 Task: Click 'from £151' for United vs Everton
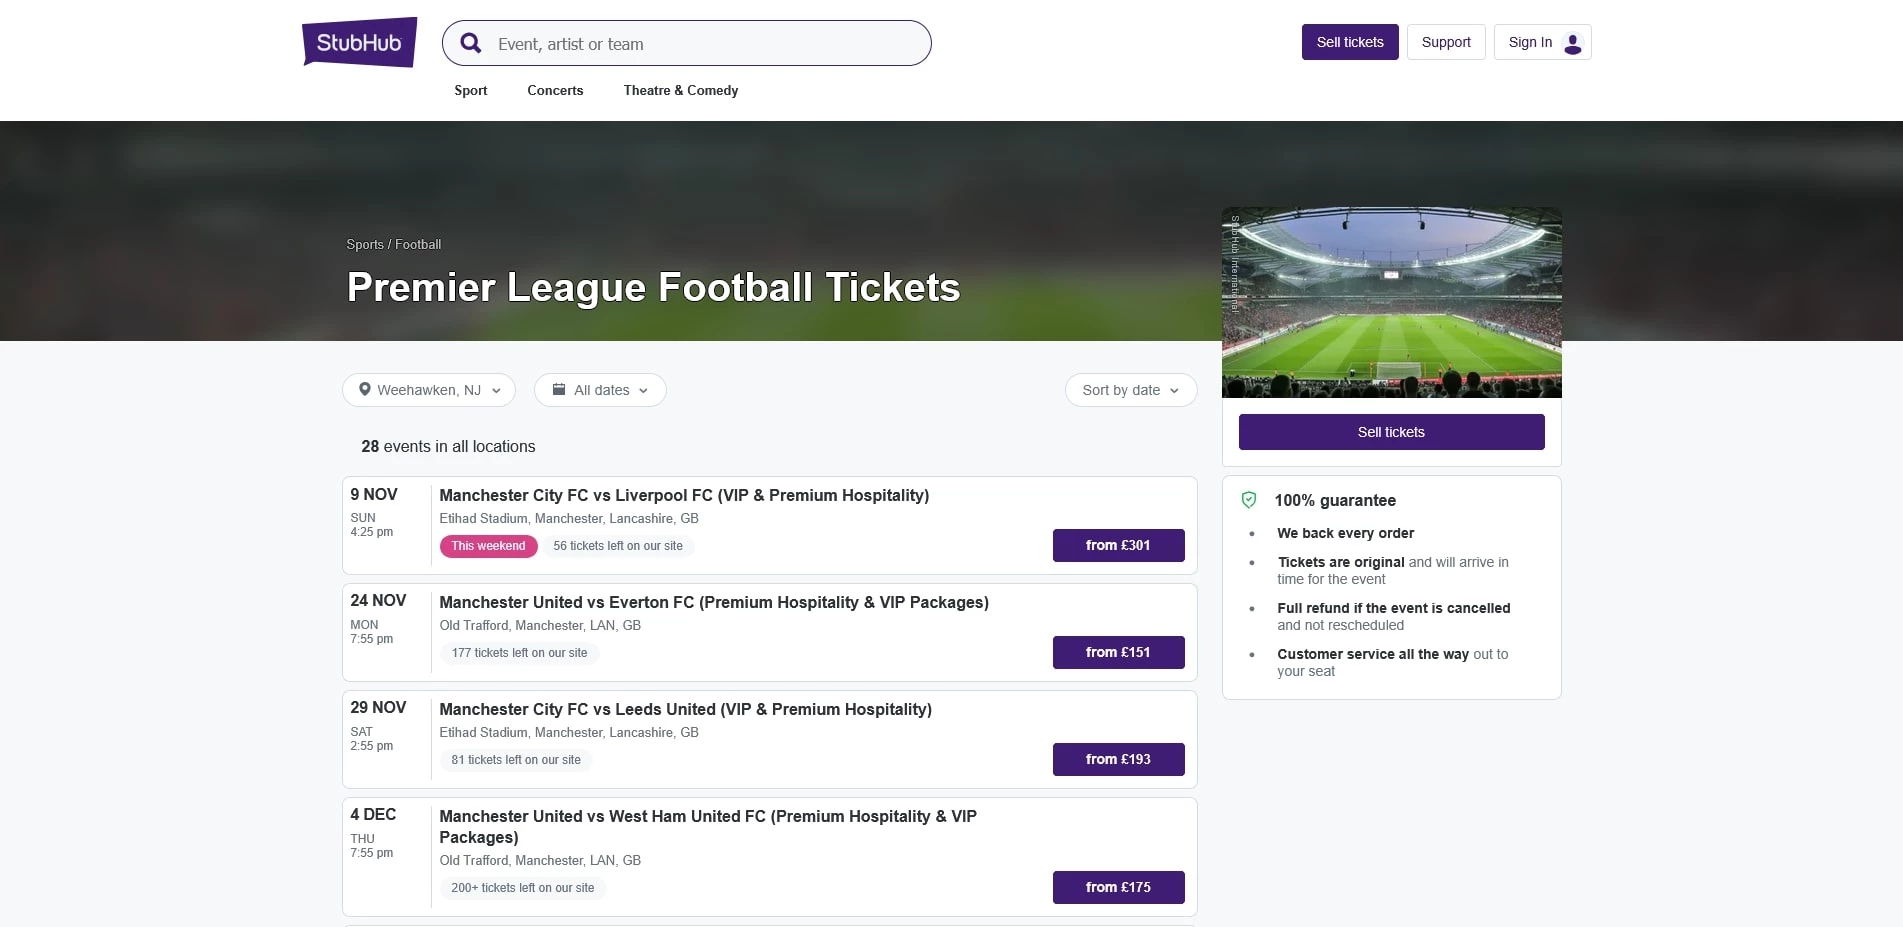(x=1118, y=652)
